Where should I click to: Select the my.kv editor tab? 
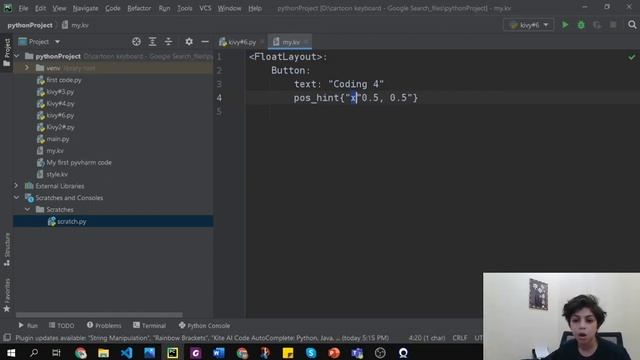pos(291,42)
